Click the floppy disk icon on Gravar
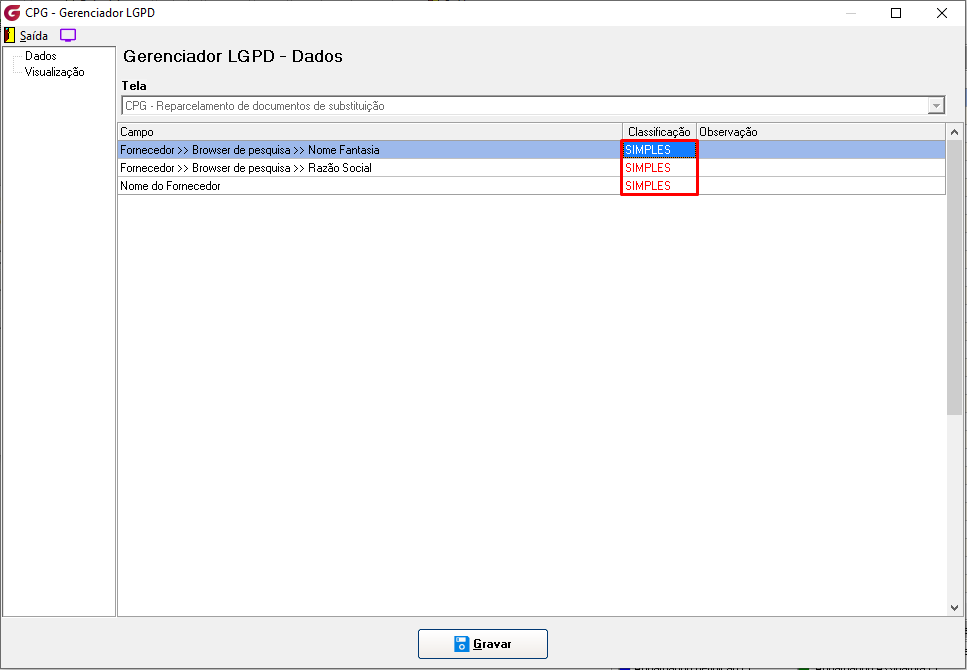The image size is (967, 670). click(461, 644)
